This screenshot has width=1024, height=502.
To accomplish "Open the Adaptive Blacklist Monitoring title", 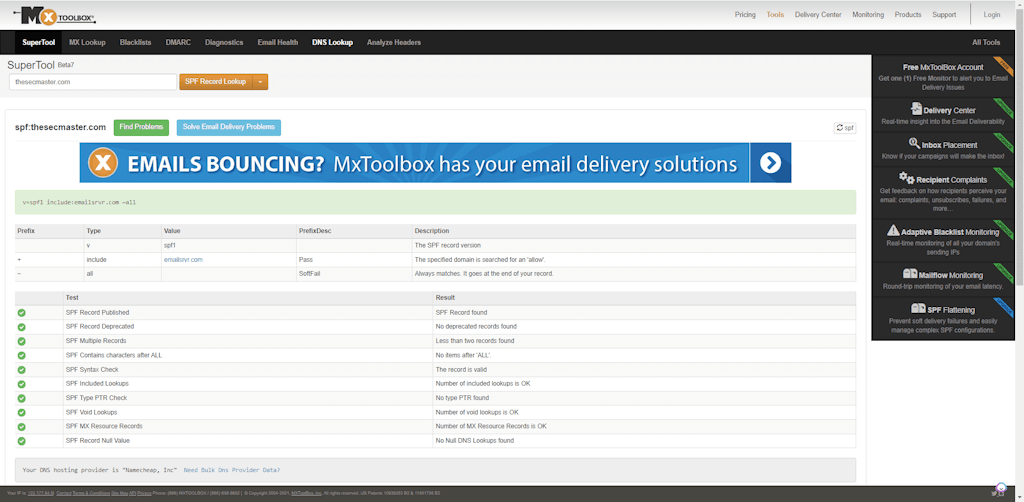I will [x=950, y=232].
